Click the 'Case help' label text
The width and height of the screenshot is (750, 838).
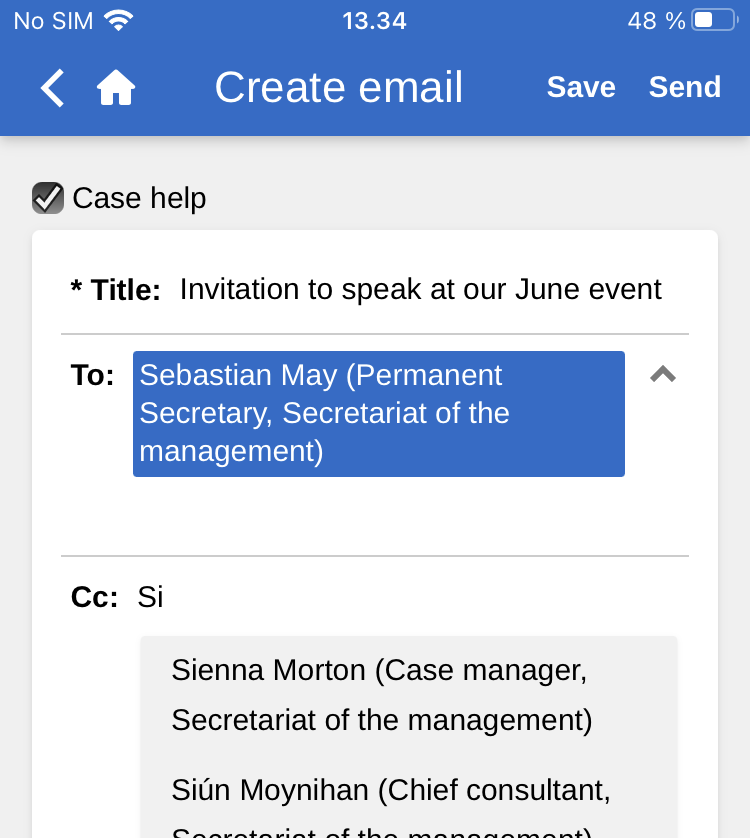tap(139, 198)
